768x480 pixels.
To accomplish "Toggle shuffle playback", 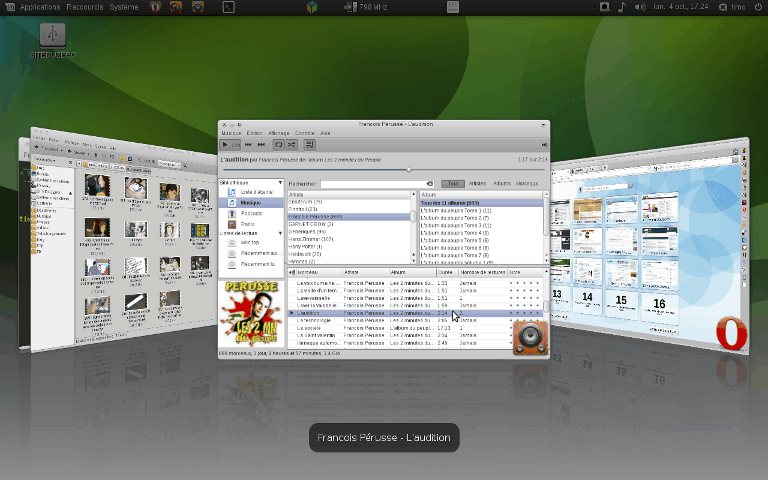I will pos(291,144).
